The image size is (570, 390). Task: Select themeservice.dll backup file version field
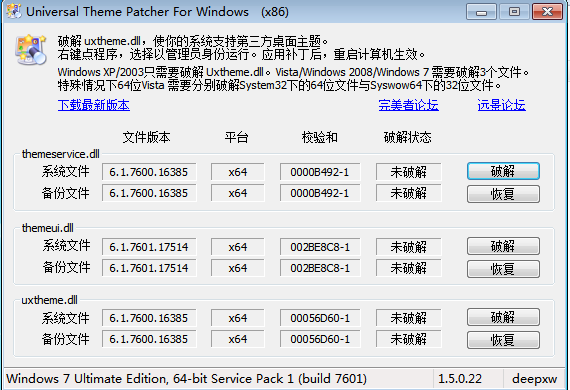click(x=149, y=193)
